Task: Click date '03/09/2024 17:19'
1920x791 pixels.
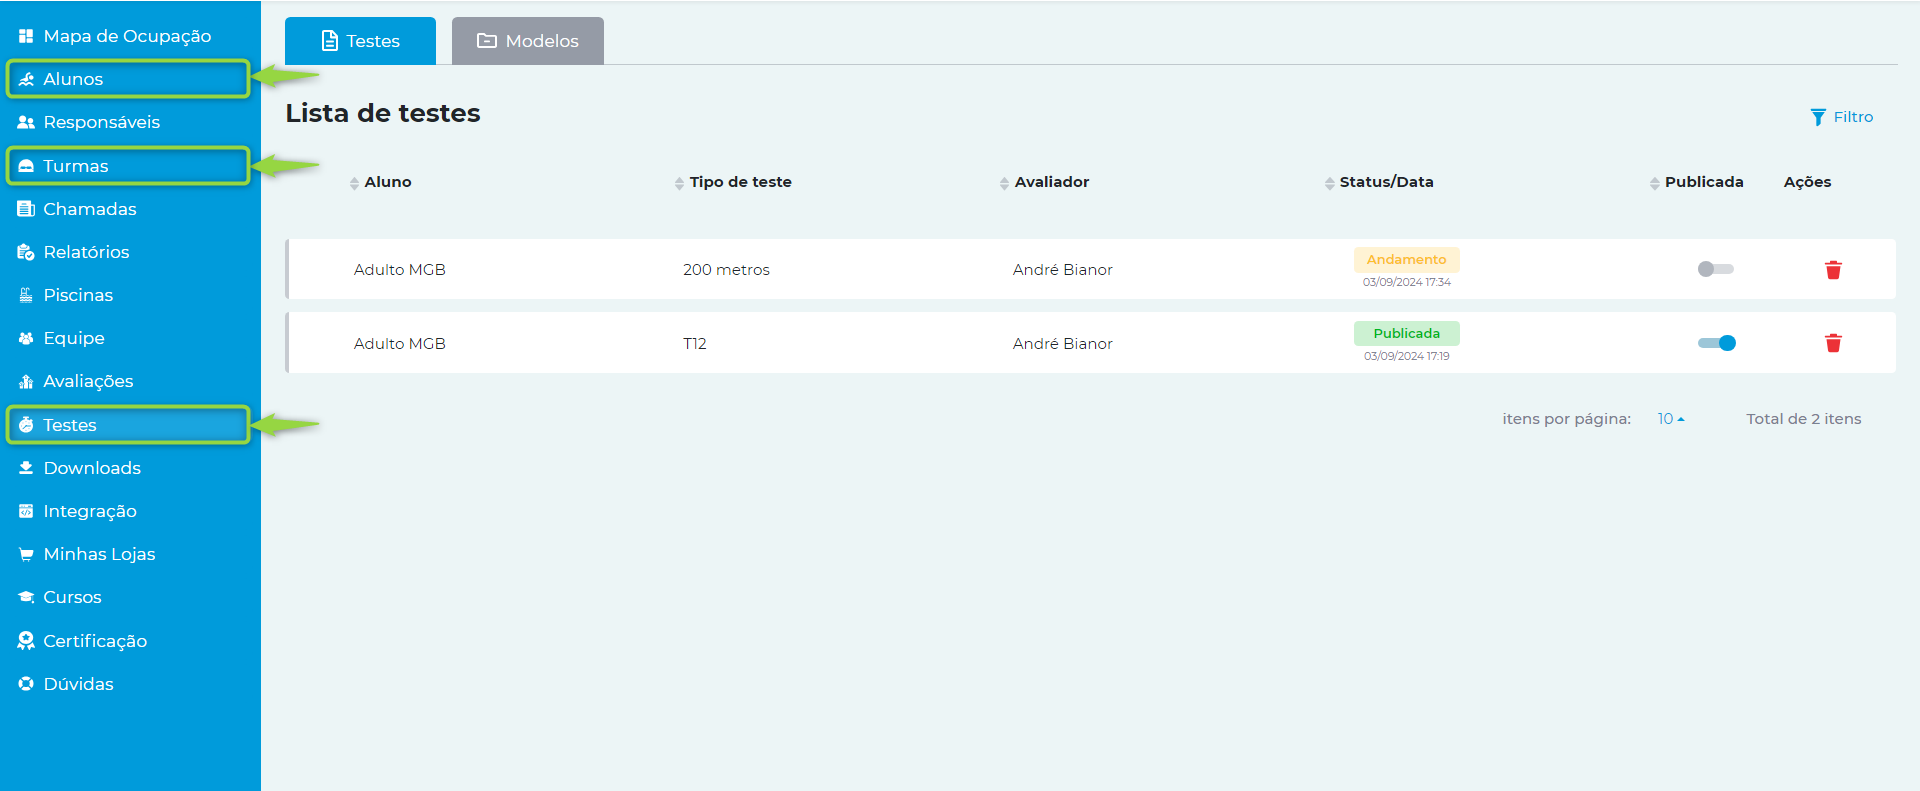Action: click(x=1406, y=356)
